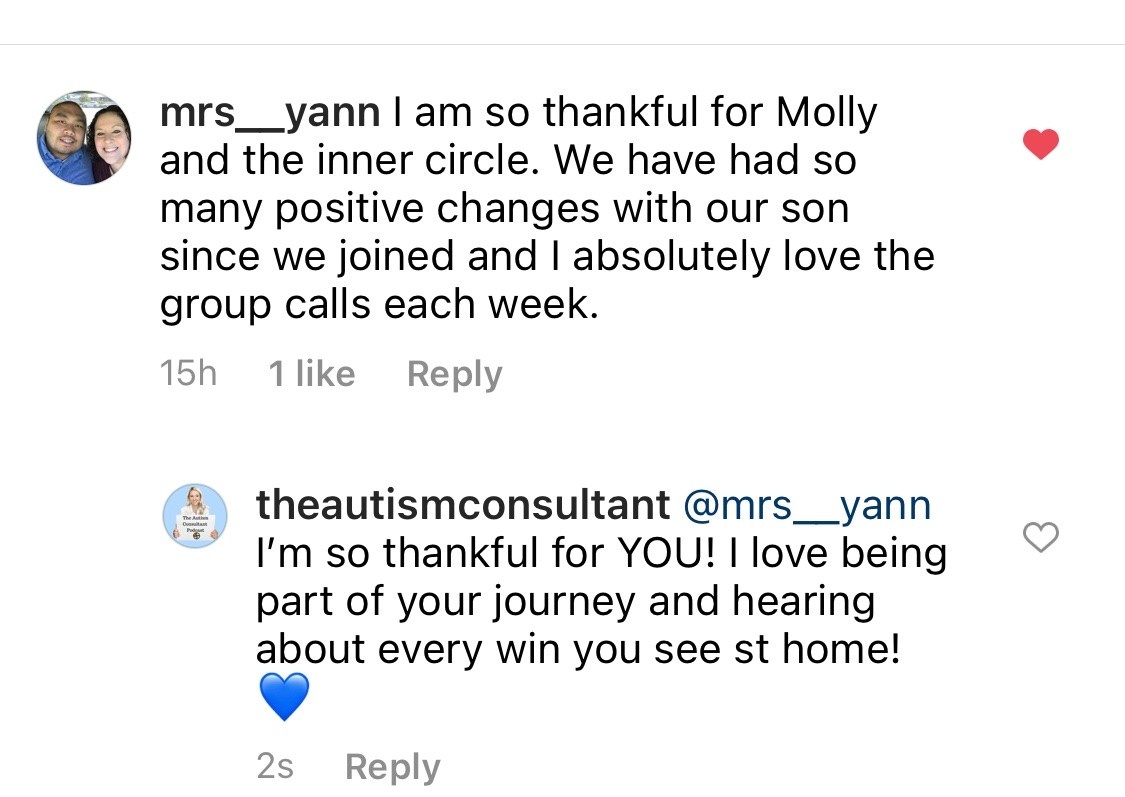Click the "part of your journey and hearing" line
This screenshot has height=797, width=1125.
pos(565,602)
